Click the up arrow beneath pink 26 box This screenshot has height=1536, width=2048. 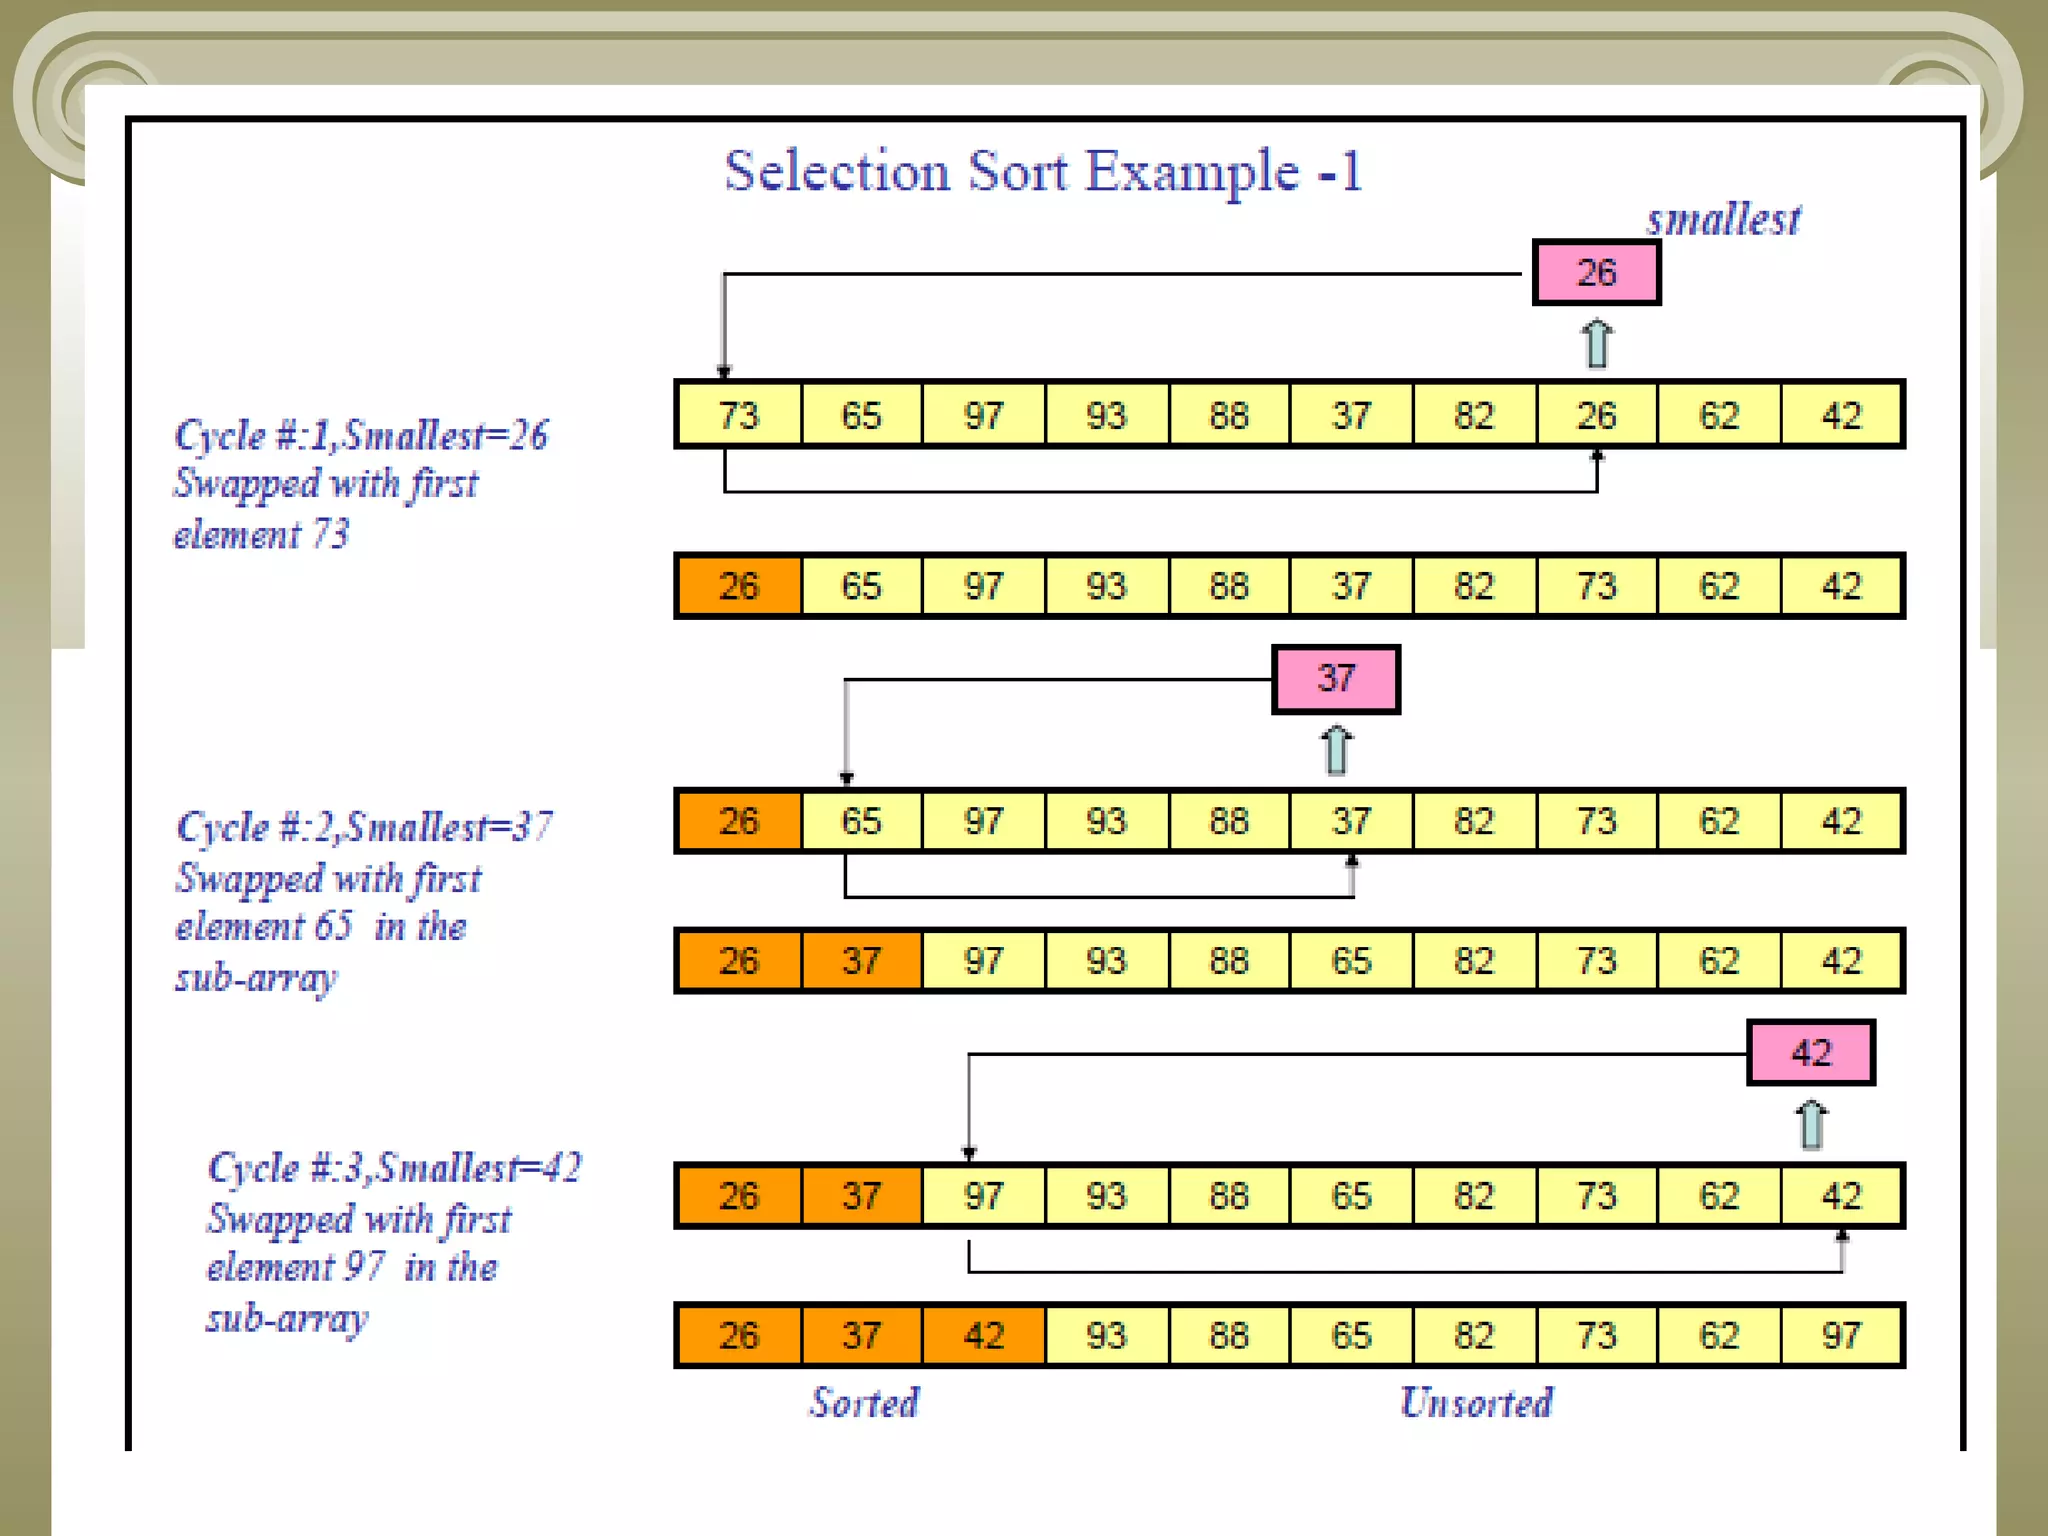point(1597,344)
